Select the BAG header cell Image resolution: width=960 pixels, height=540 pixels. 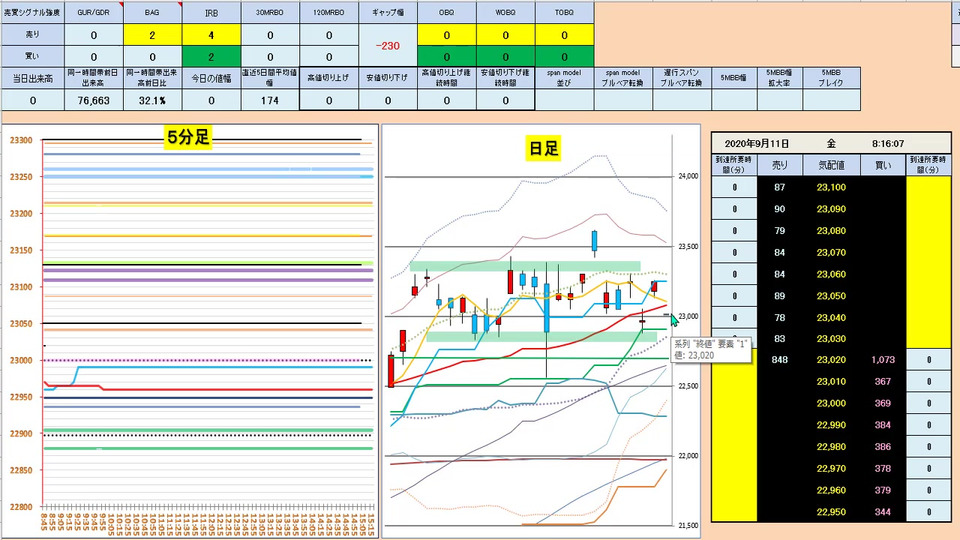click(x=152, y=12)
